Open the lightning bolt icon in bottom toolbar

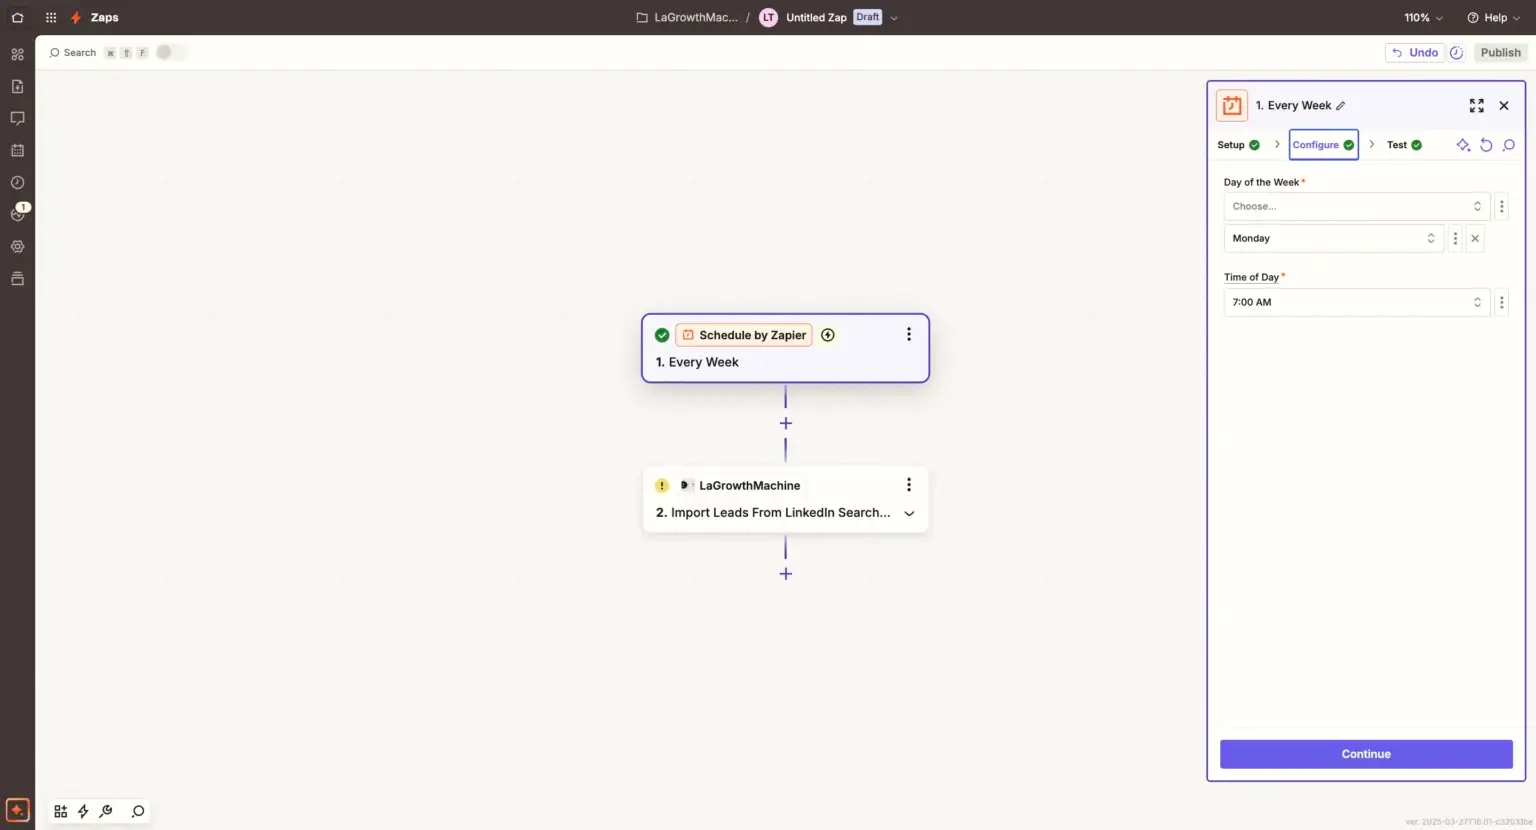(83, 811)
